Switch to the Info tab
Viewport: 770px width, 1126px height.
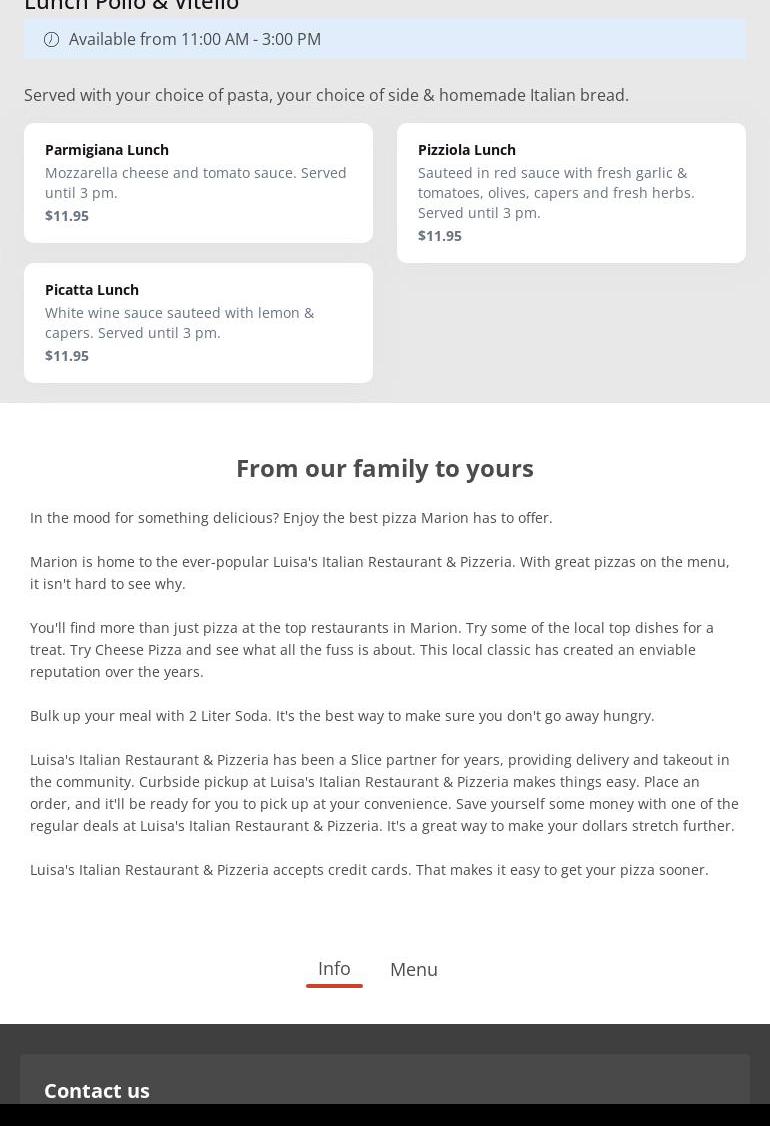tap(334, 969)
